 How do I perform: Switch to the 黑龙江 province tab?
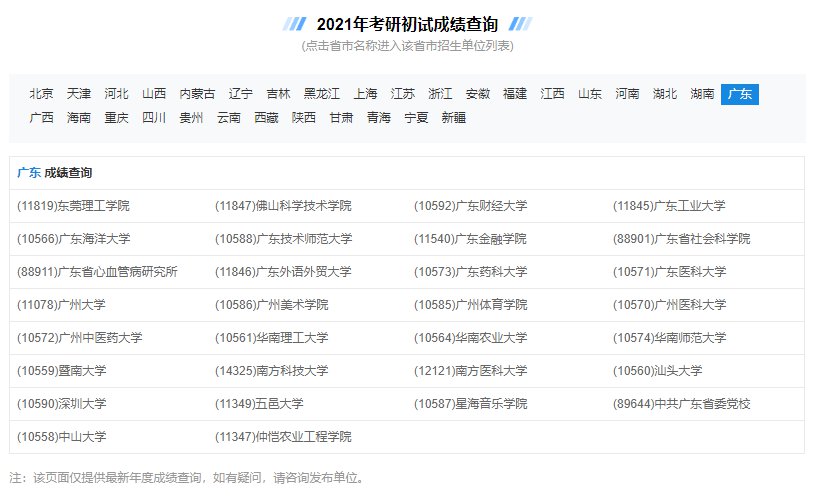coord(322,94)
